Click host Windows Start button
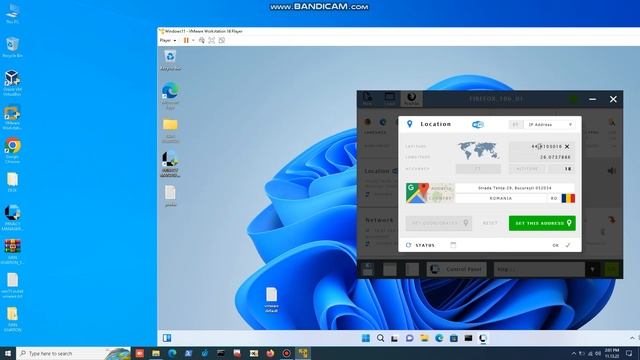 [x=8, y=353]
